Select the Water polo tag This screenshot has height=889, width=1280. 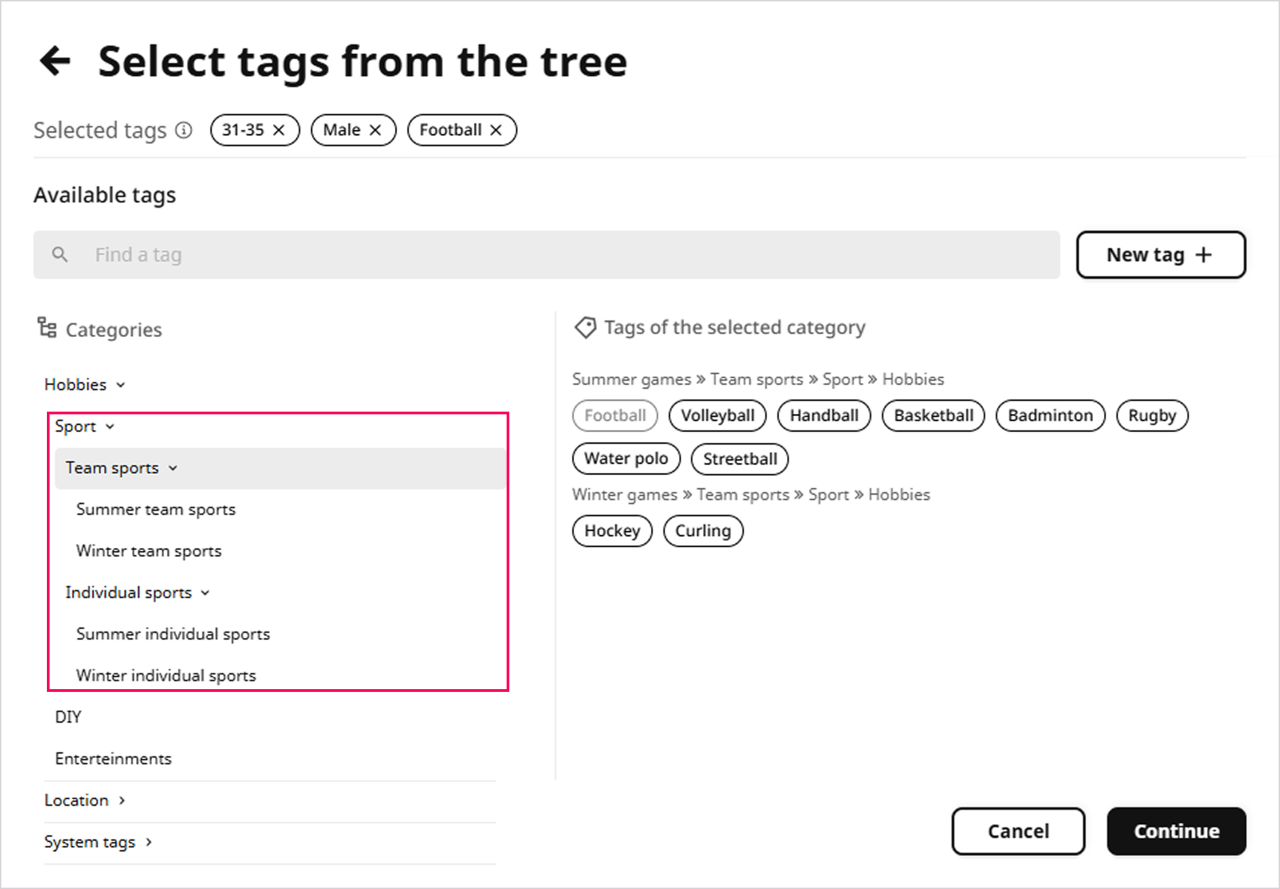tap(626, 459)
